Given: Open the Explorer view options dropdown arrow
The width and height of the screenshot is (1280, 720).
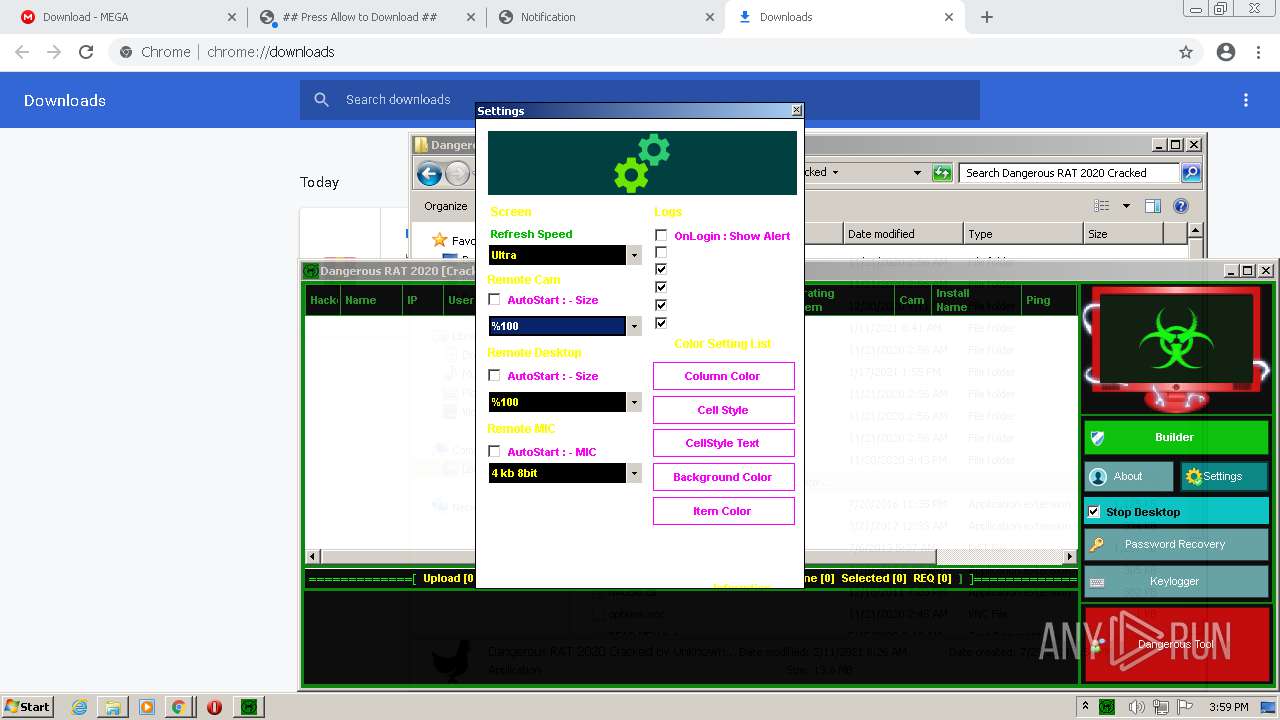Looking at the screenshot, I should point(1126,206).
